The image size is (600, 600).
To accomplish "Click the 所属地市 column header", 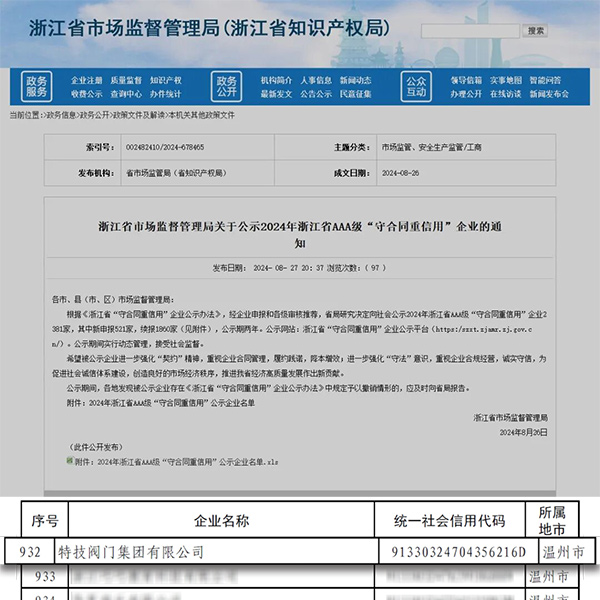I will (552, 520).
